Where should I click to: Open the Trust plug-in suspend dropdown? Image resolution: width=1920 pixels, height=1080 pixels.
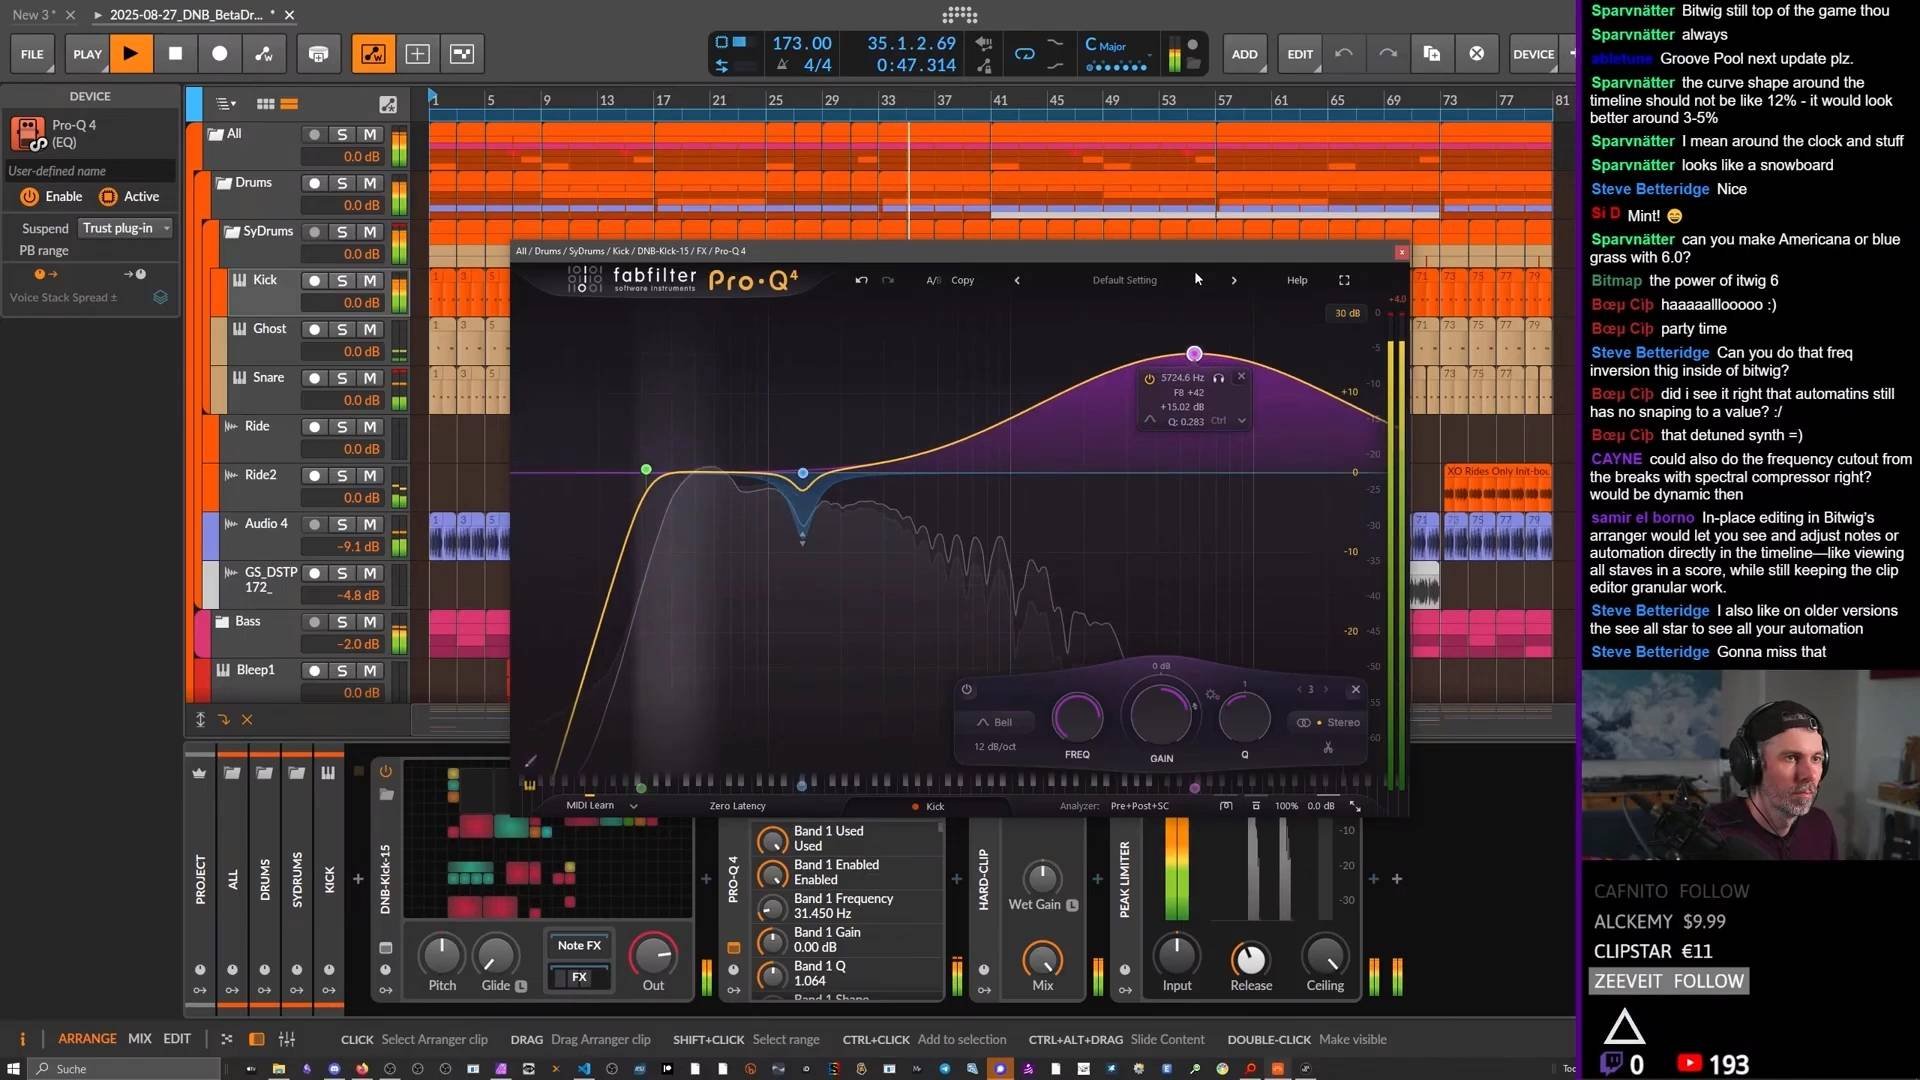[124, 228]
